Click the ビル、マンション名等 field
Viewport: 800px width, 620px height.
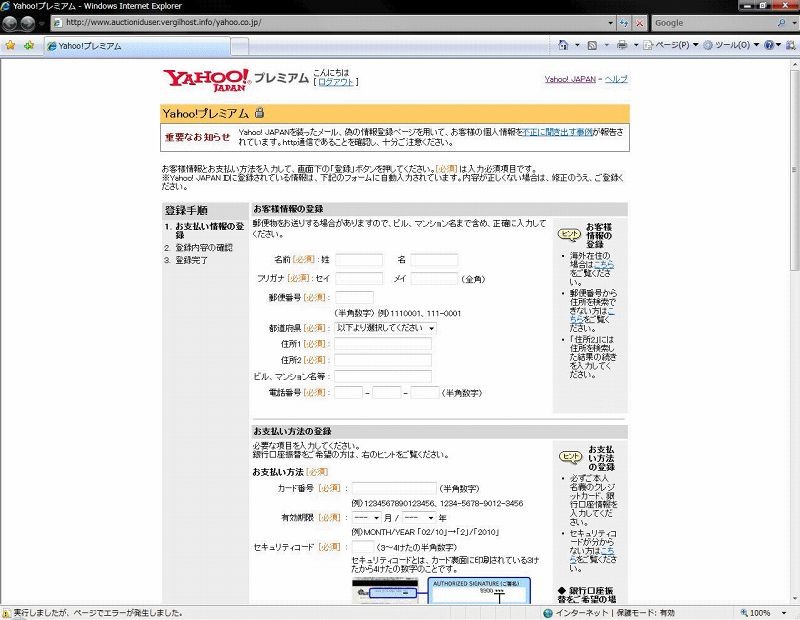point(383,377)
